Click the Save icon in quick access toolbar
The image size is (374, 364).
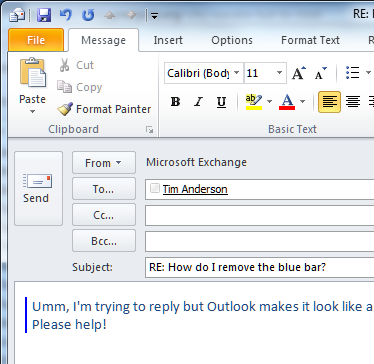[44, 15]
